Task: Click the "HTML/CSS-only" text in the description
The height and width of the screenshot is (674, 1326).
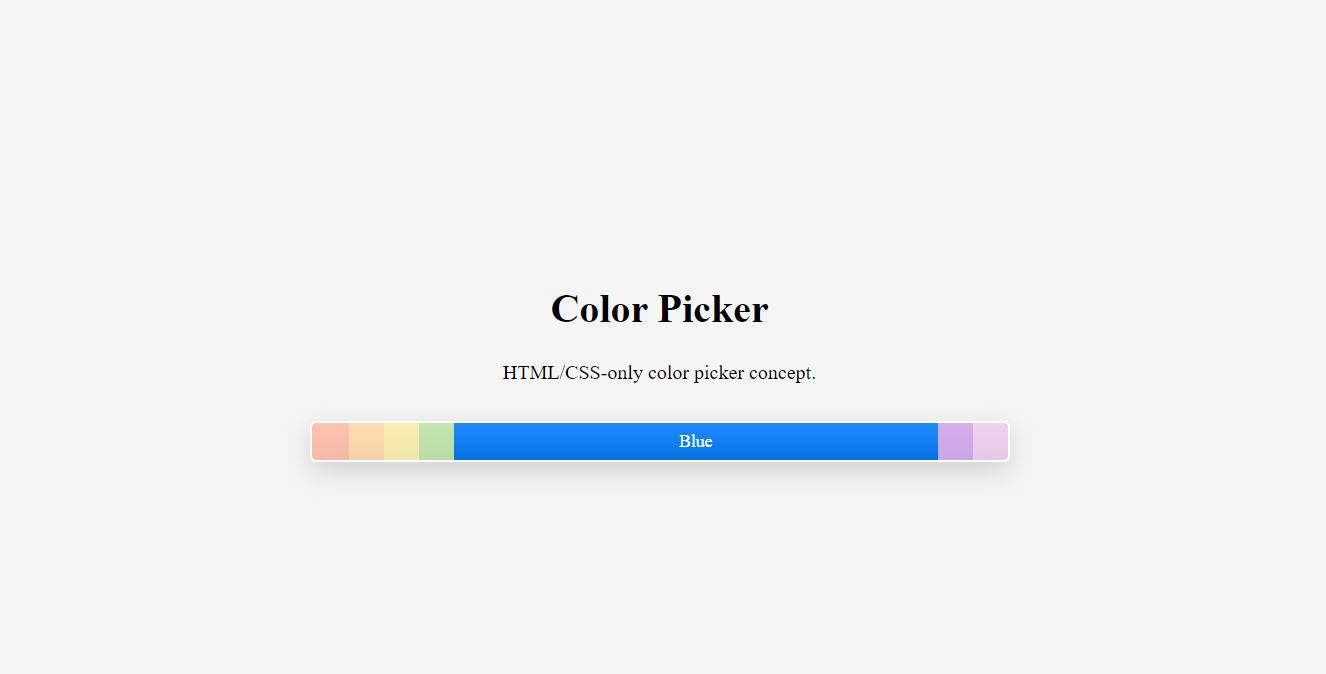Action: [x=572, y=373]
